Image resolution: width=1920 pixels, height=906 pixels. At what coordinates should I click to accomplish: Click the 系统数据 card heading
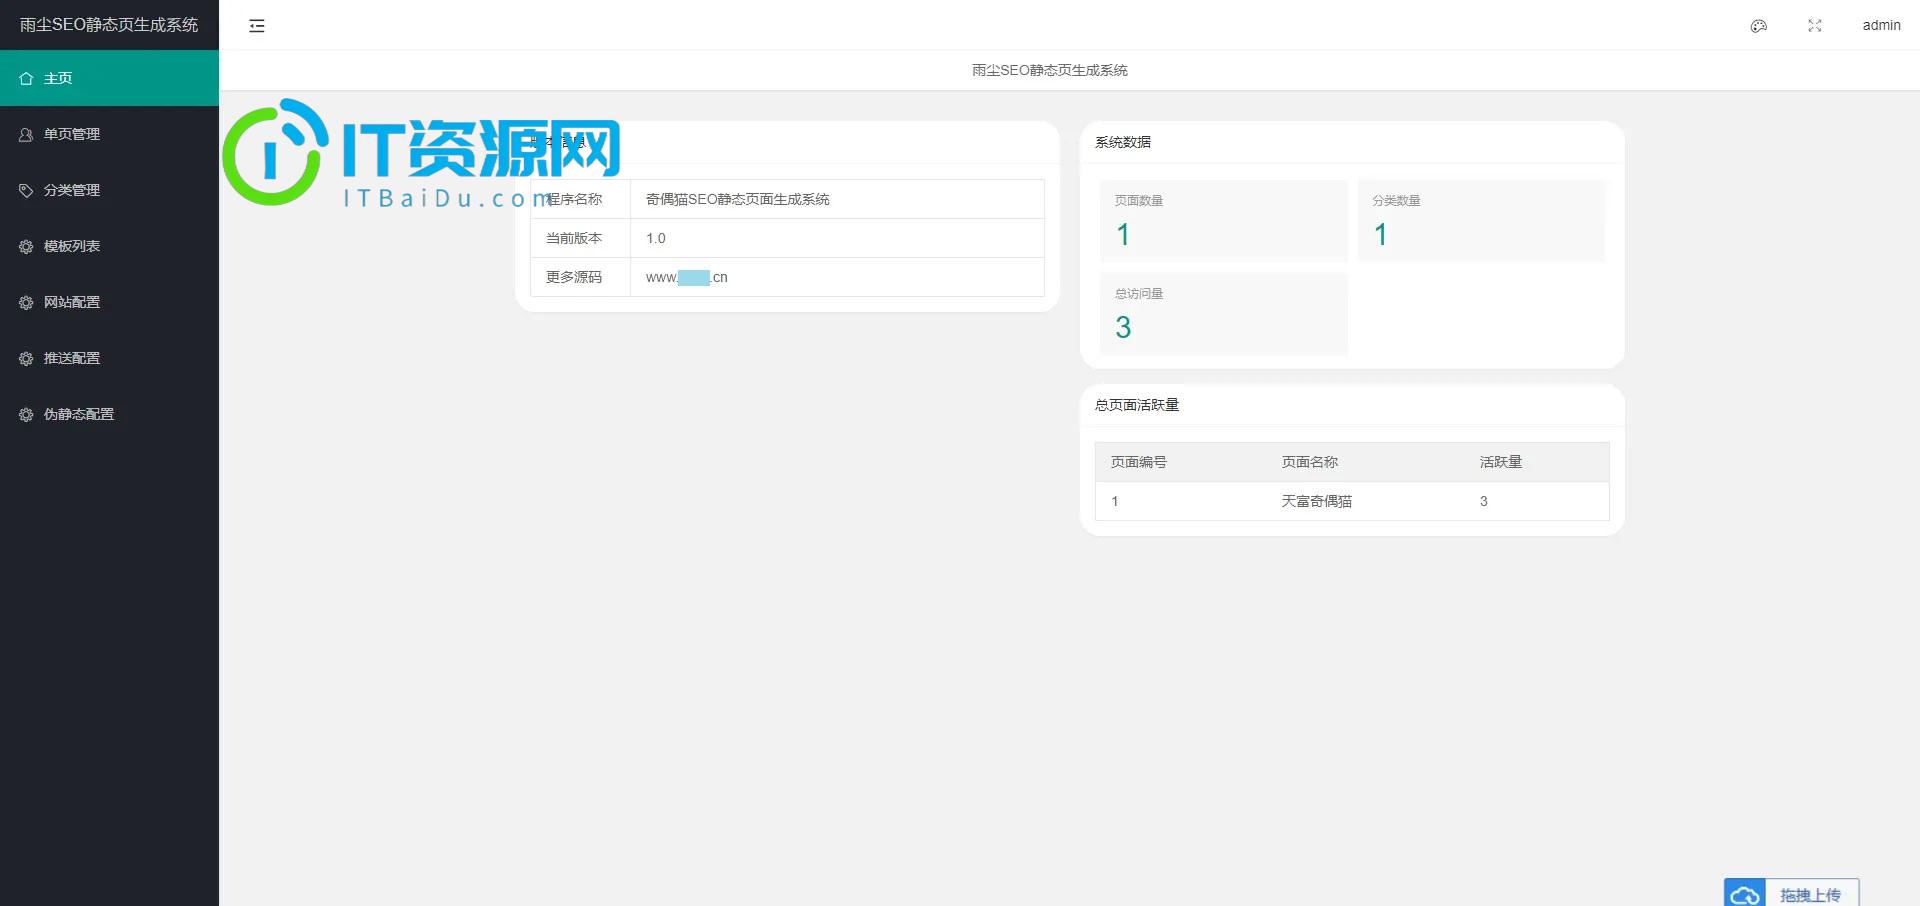pos(1123,142)
